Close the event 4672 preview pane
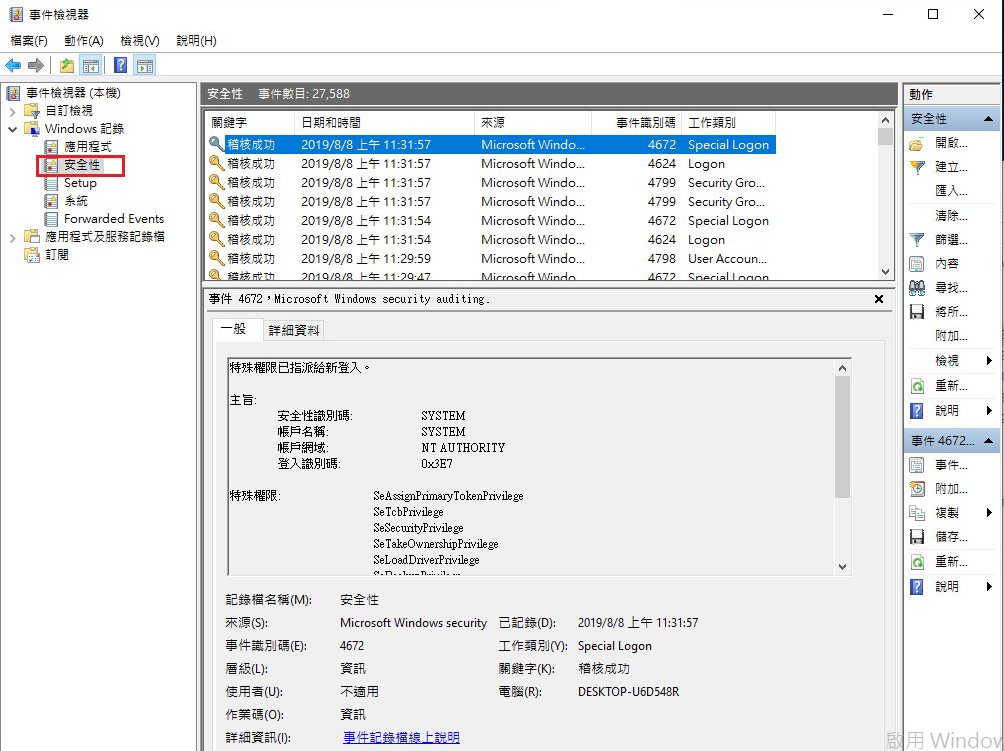This screenshot has width=1004, height=751. click(x=879, y=299)
